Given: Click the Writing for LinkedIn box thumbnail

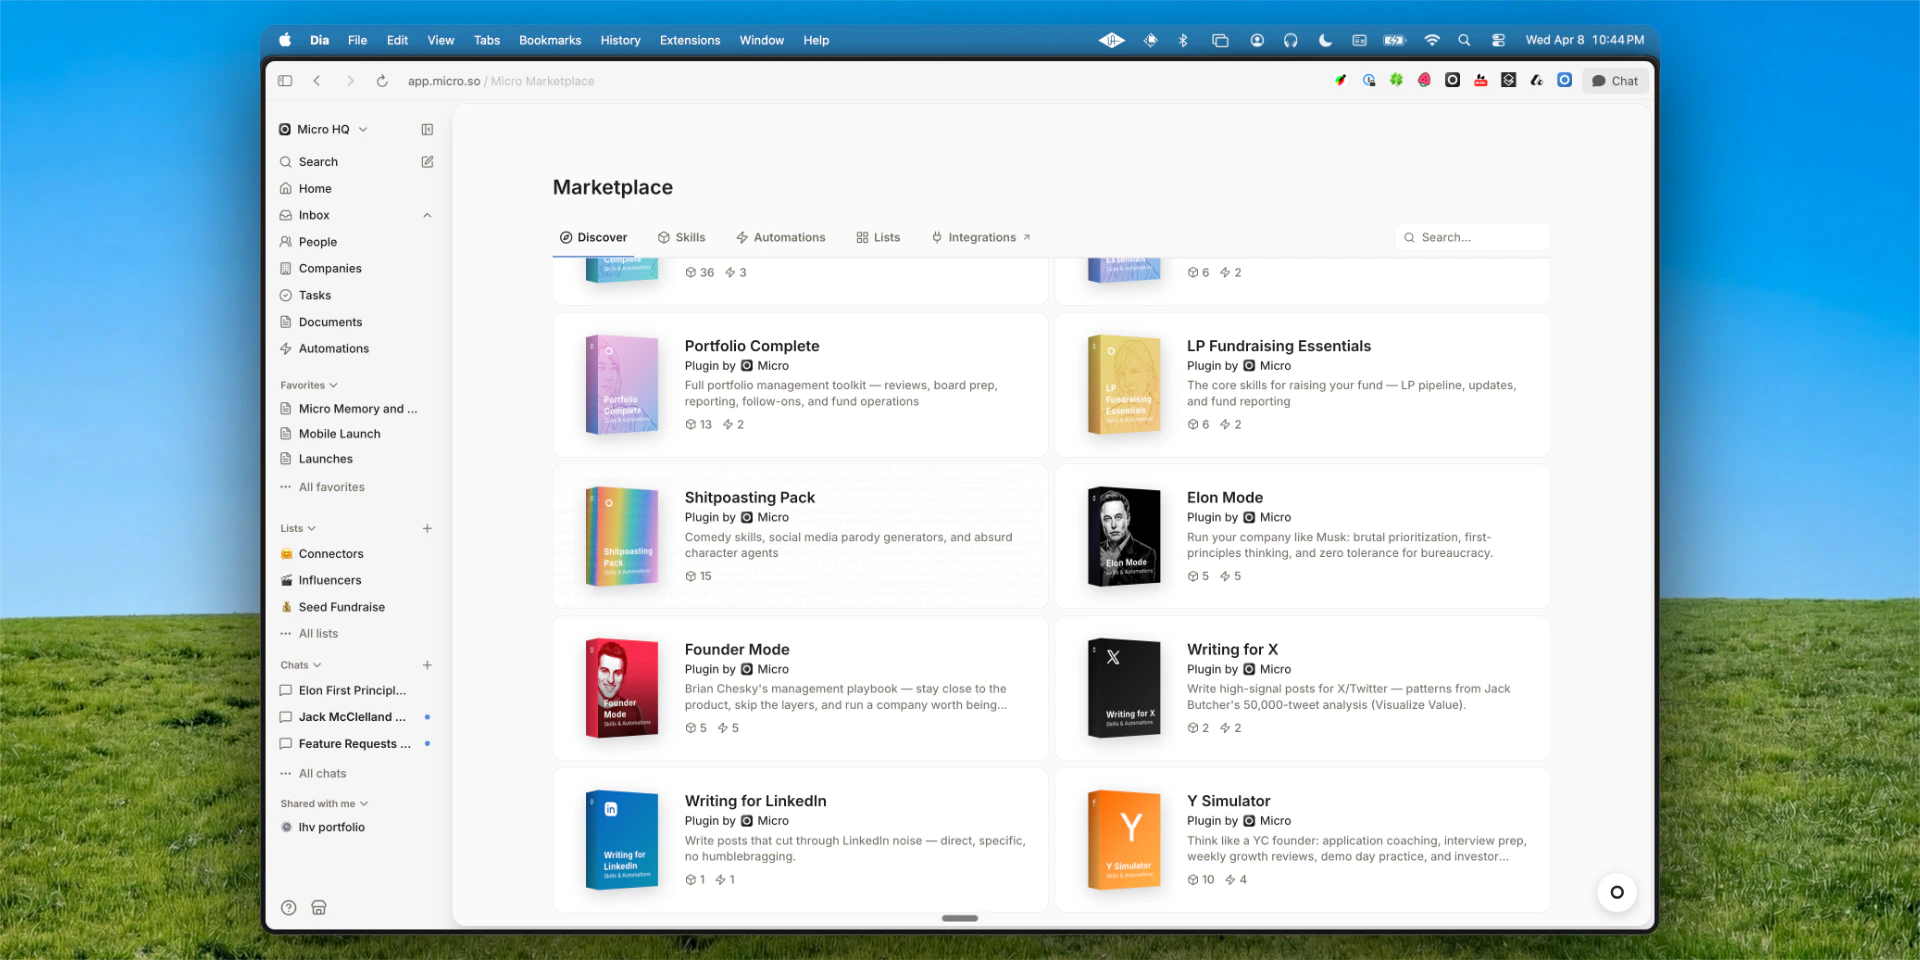Looking at the screenshot, I should pos(622,839).
